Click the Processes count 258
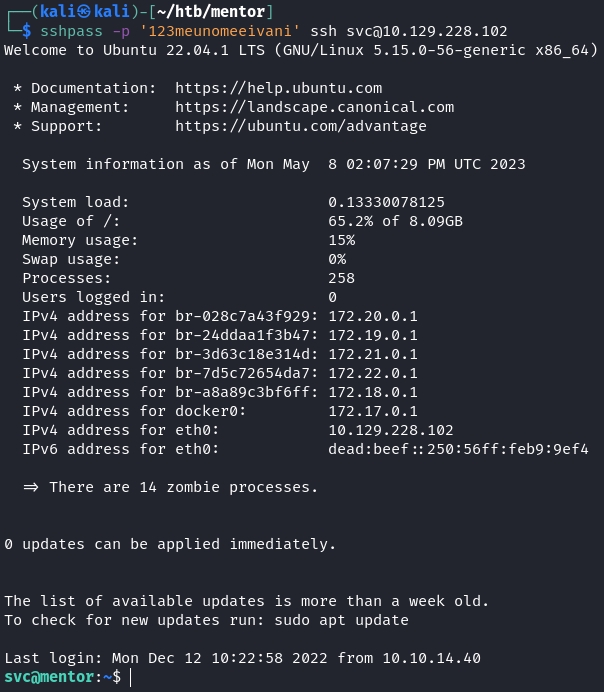This screenshot has height=692, width=604. click(341, 278)
